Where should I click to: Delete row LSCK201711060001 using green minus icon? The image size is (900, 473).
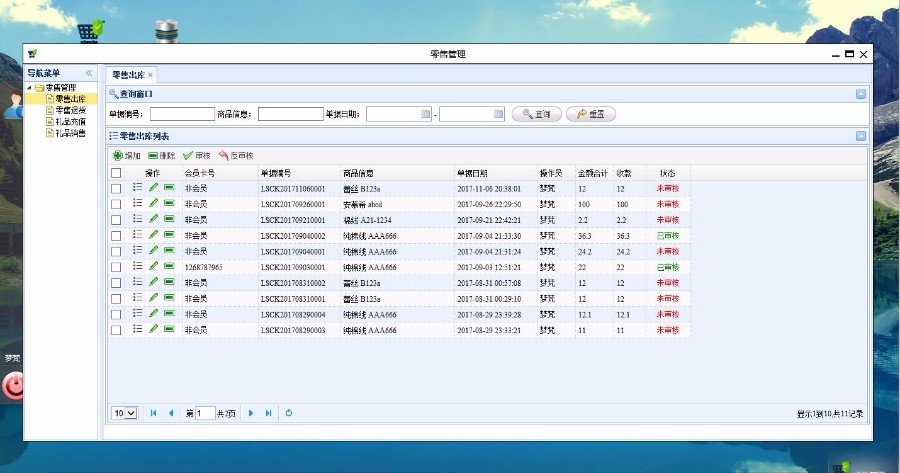coord(169,187)
